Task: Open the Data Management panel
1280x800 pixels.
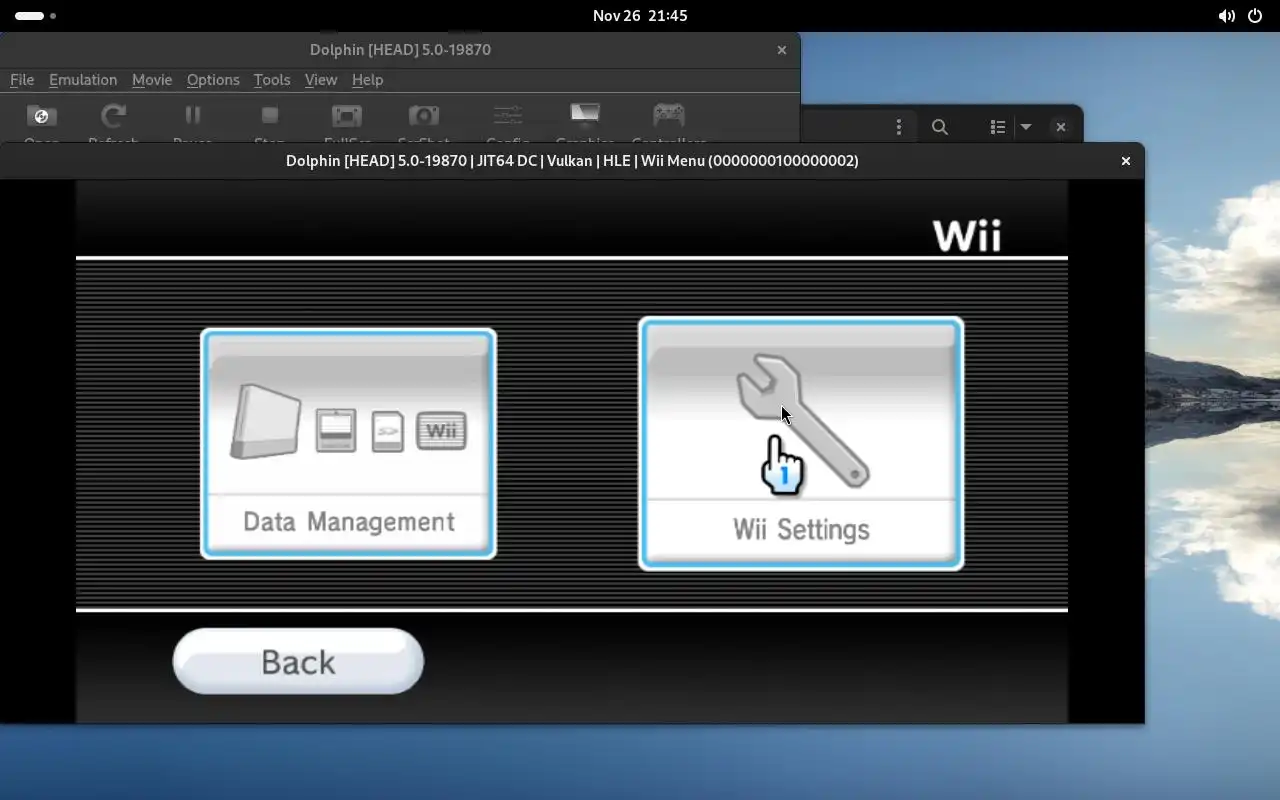Action: pyautogui.click(x=348, y=443)
